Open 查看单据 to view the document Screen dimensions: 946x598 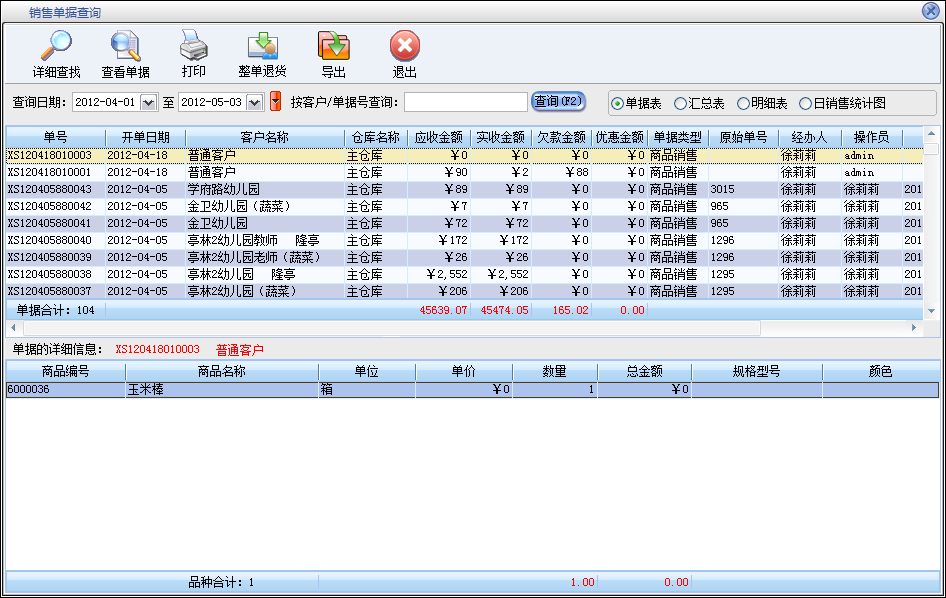tap(126, 47)
